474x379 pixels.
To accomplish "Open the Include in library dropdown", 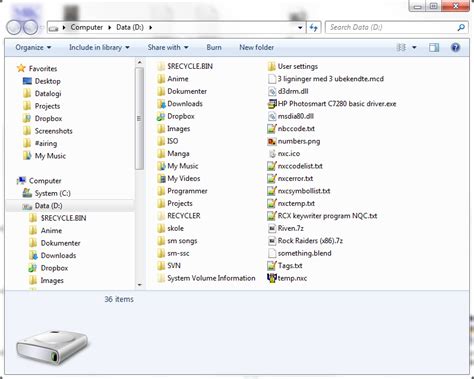I will [x=99, y=47].
